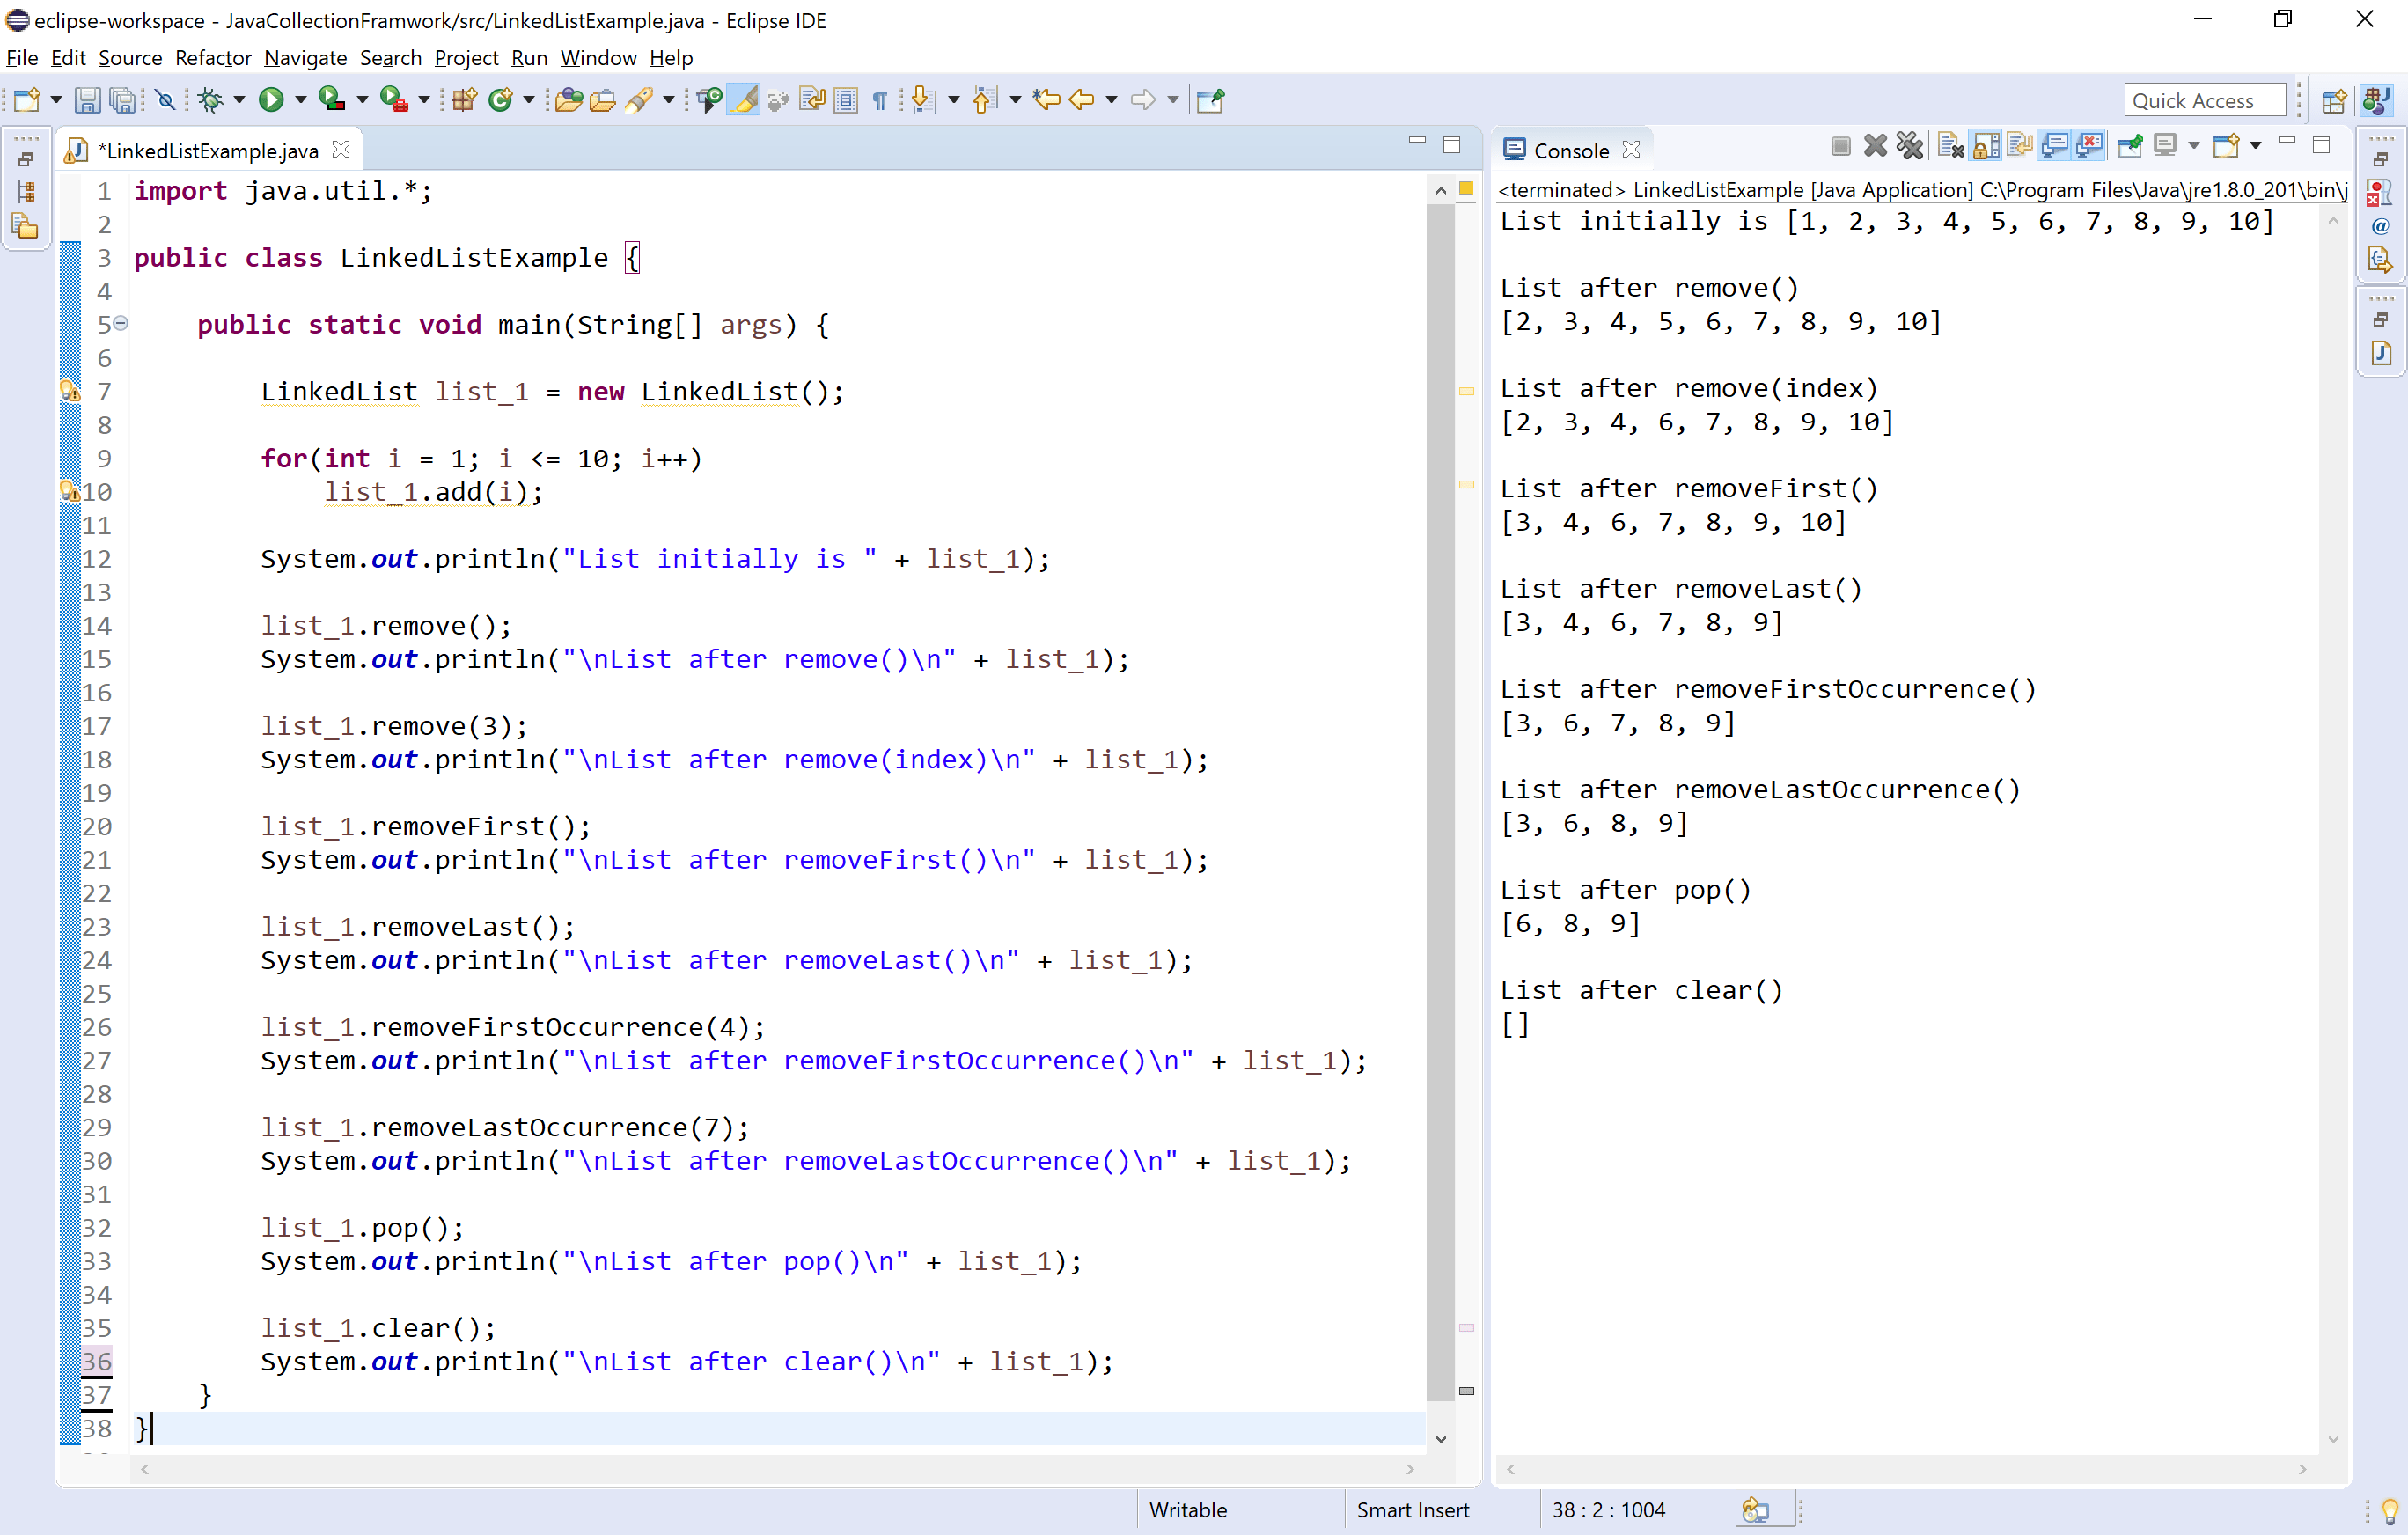Image resolution: width=2408 pixels, height=1535 pixels.
Task: Open a new Java perspective icon
Action: coord(2335,100)
